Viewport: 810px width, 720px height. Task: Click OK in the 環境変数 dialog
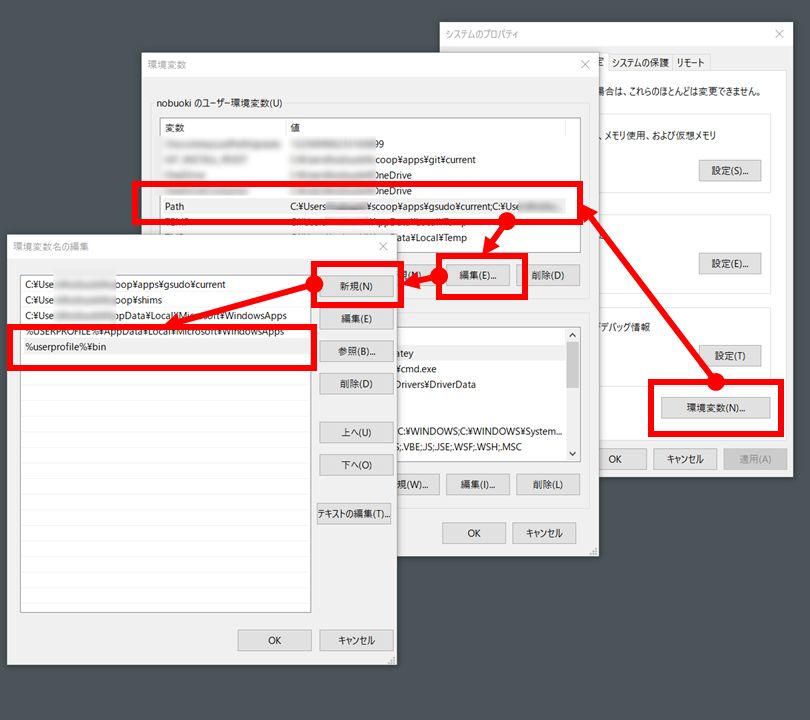[x=473, y=533]
